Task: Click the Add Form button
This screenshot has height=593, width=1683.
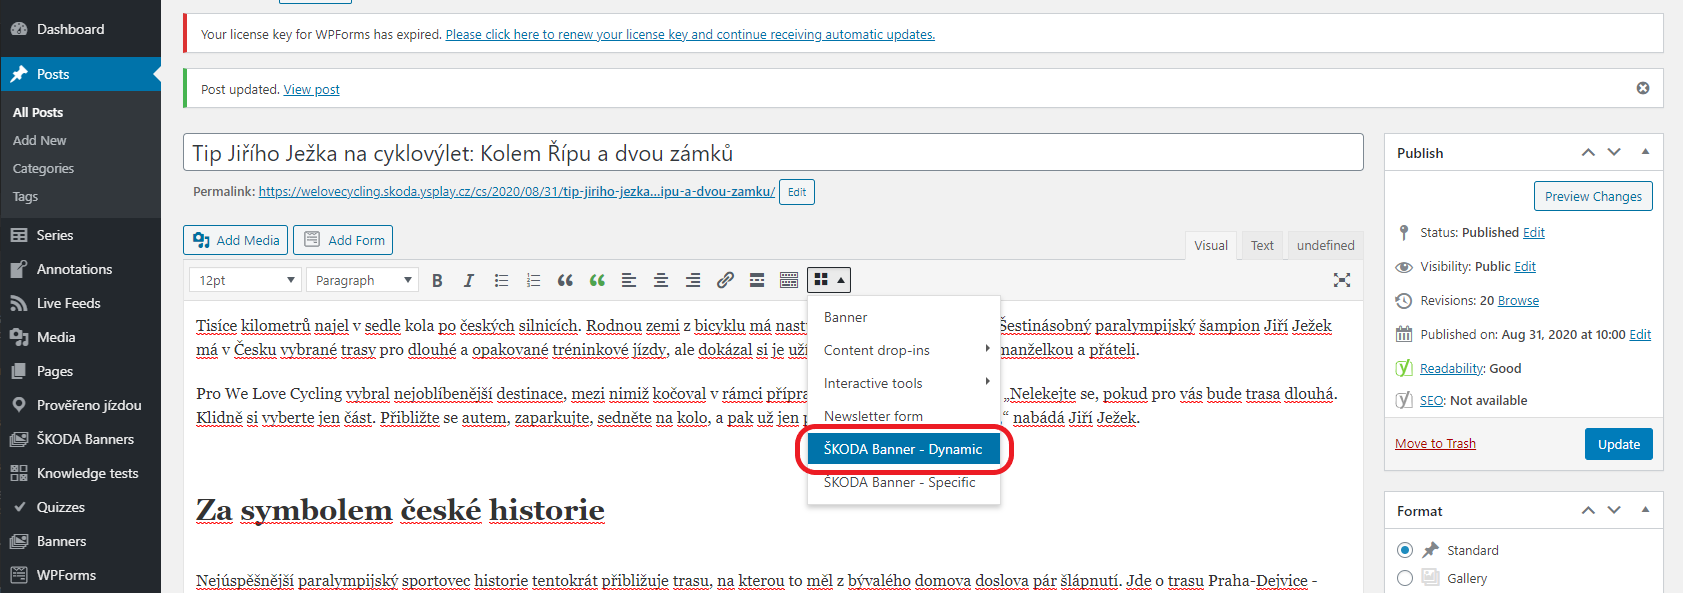Action: tap(343, 240)
